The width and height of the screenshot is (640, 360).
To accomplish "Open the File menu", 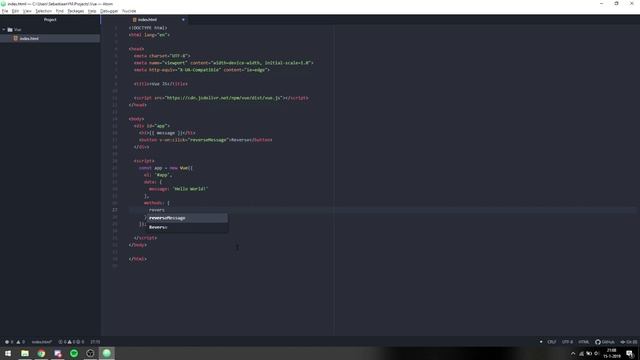I will pos(5,11).
